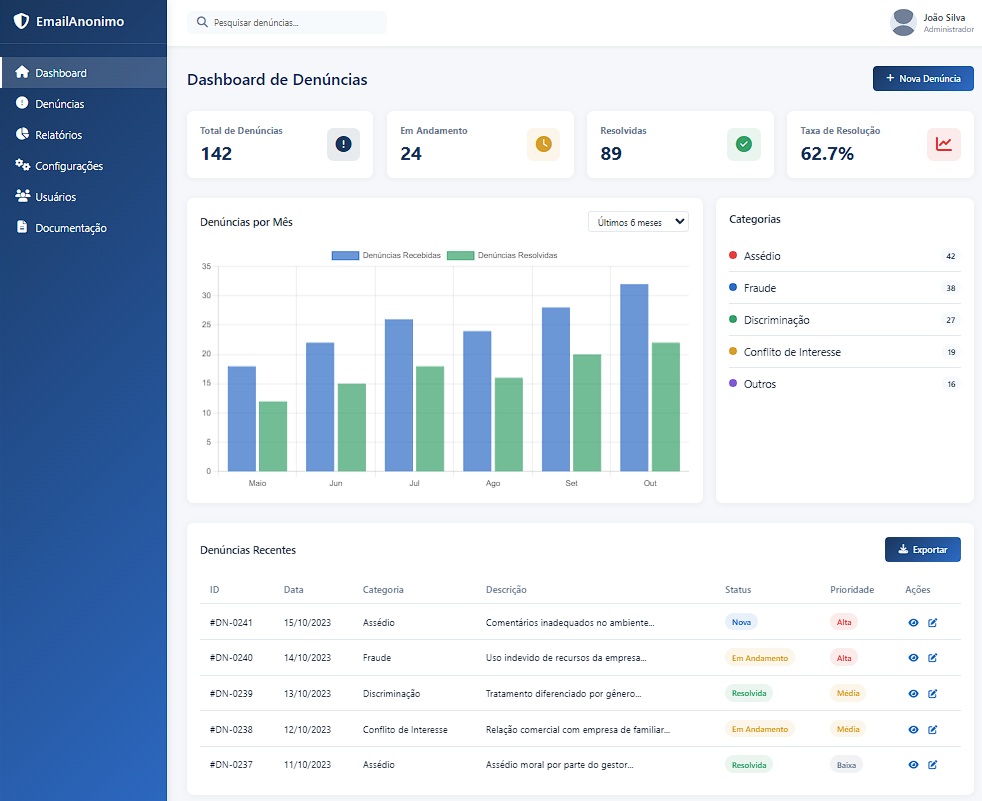Viewport: 982px width, 801px height.
Task: Click the EmailAnonimo shield logo icon
Action: coord(20,21)
